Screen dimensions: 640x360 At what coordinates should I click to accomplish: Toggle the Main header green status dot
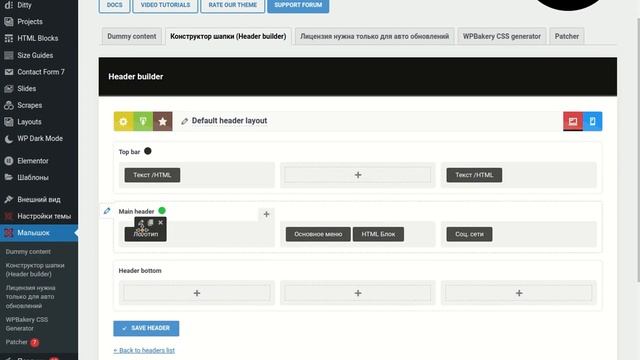(162, 211)
